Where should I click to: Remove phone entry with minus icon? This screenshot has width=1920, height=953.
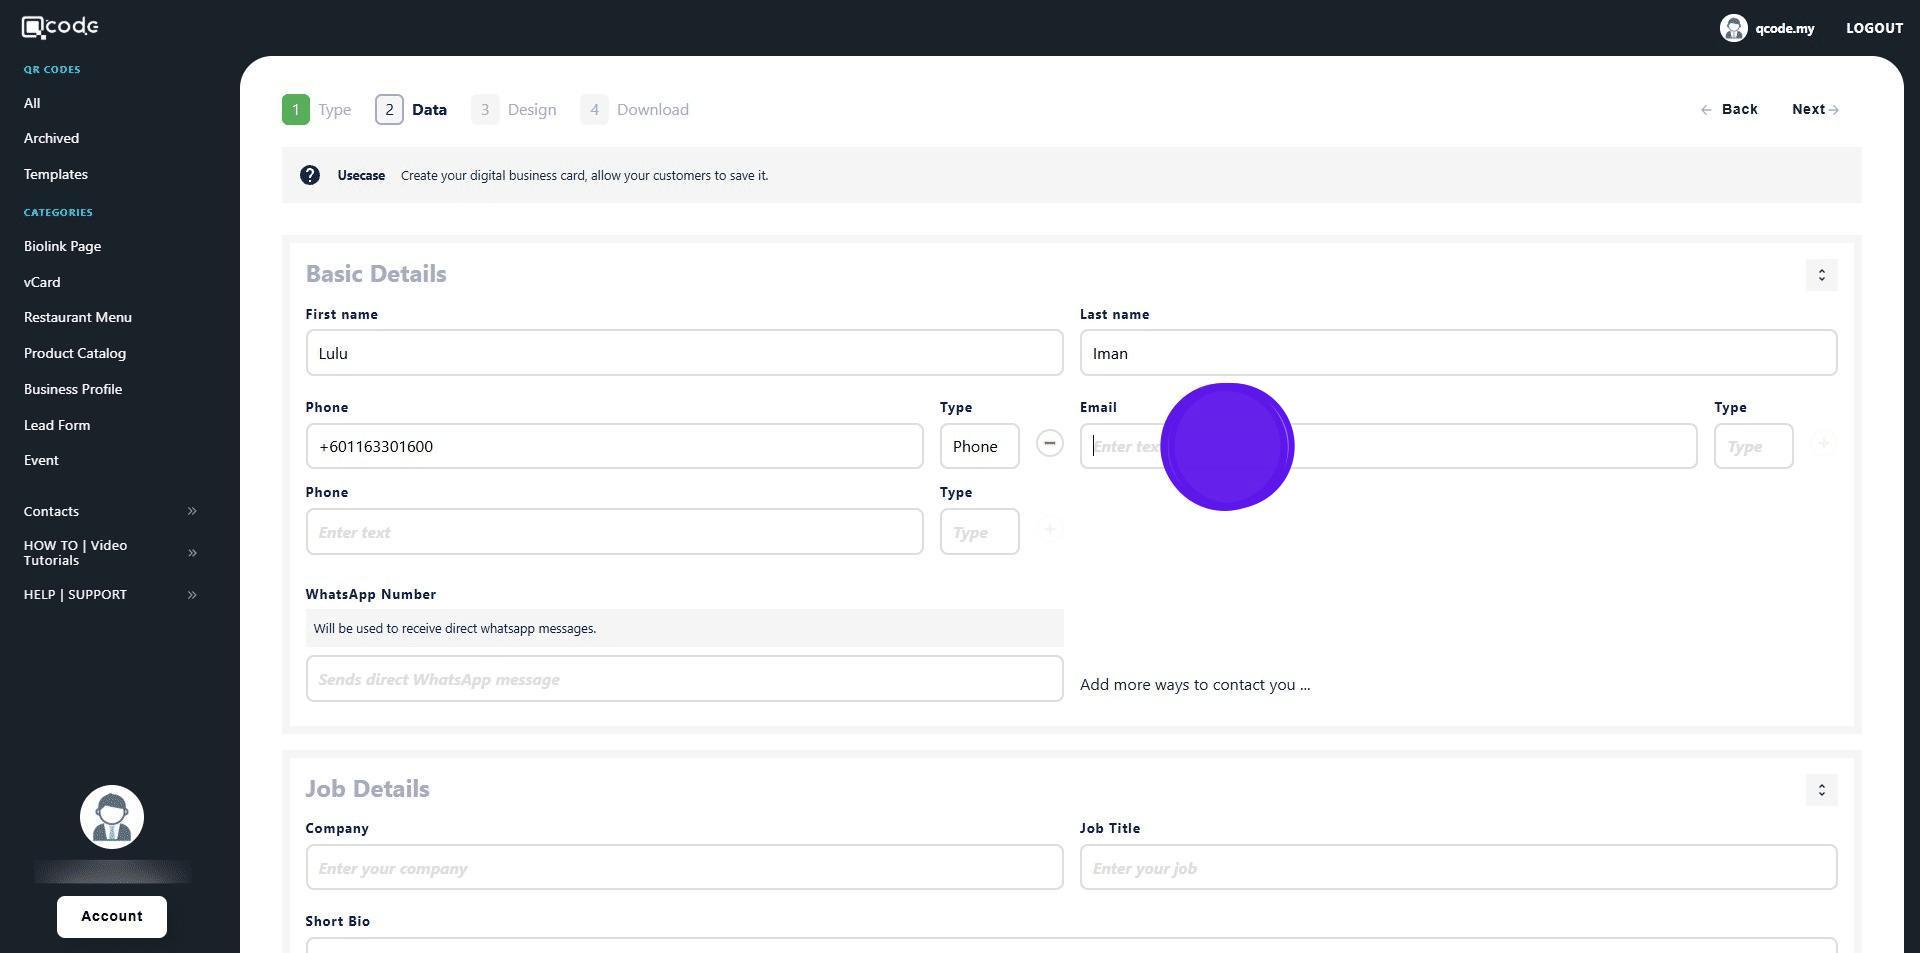[x=1049, y=443]
